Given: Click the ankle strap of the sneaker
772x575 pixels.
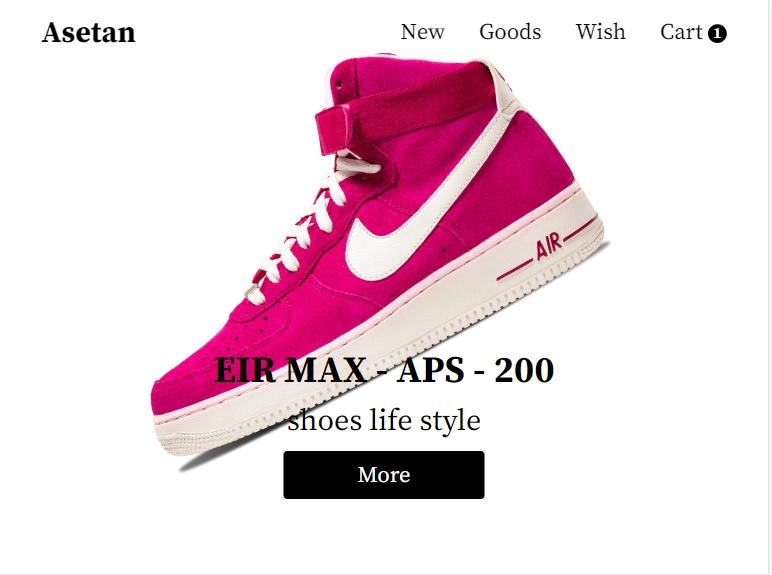Looking at the screenshot, I should pyautogui.click(x=404, y=106).
